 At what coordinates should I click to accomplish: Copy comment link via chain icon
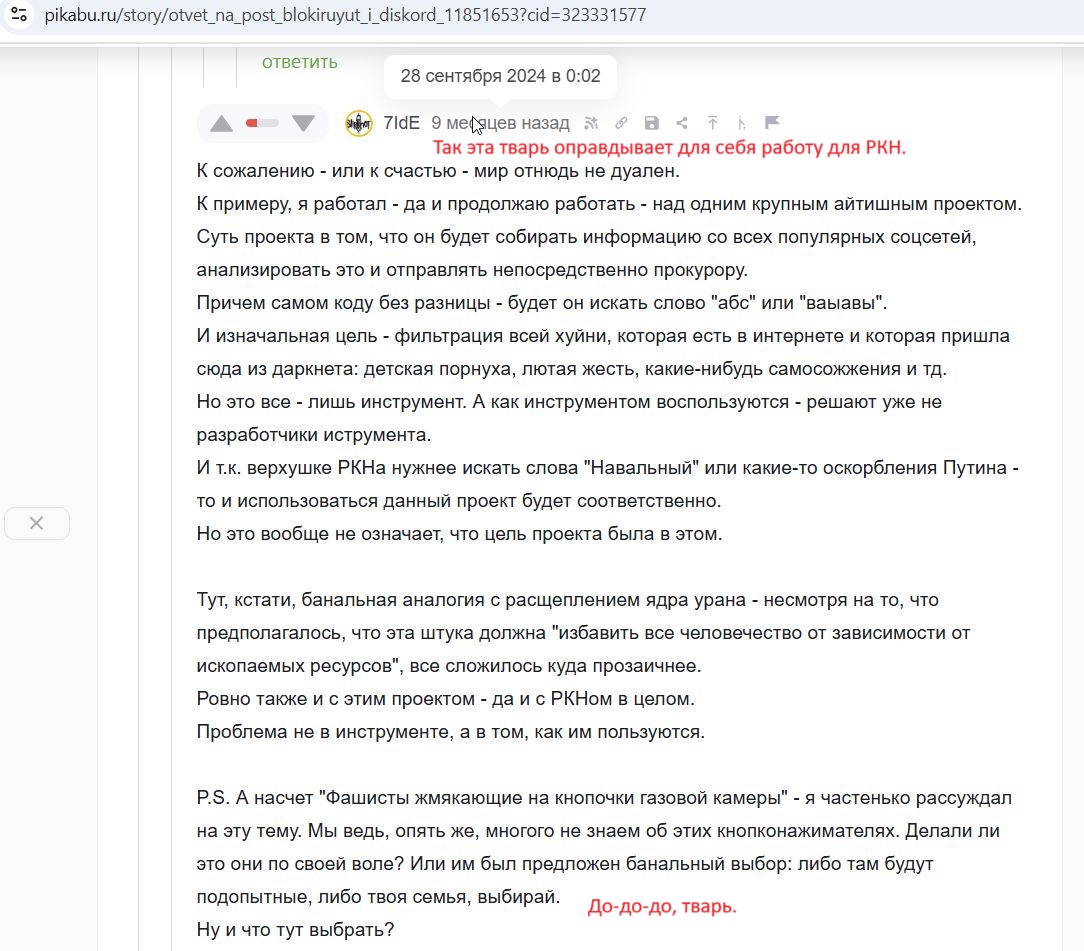point(622,123)
